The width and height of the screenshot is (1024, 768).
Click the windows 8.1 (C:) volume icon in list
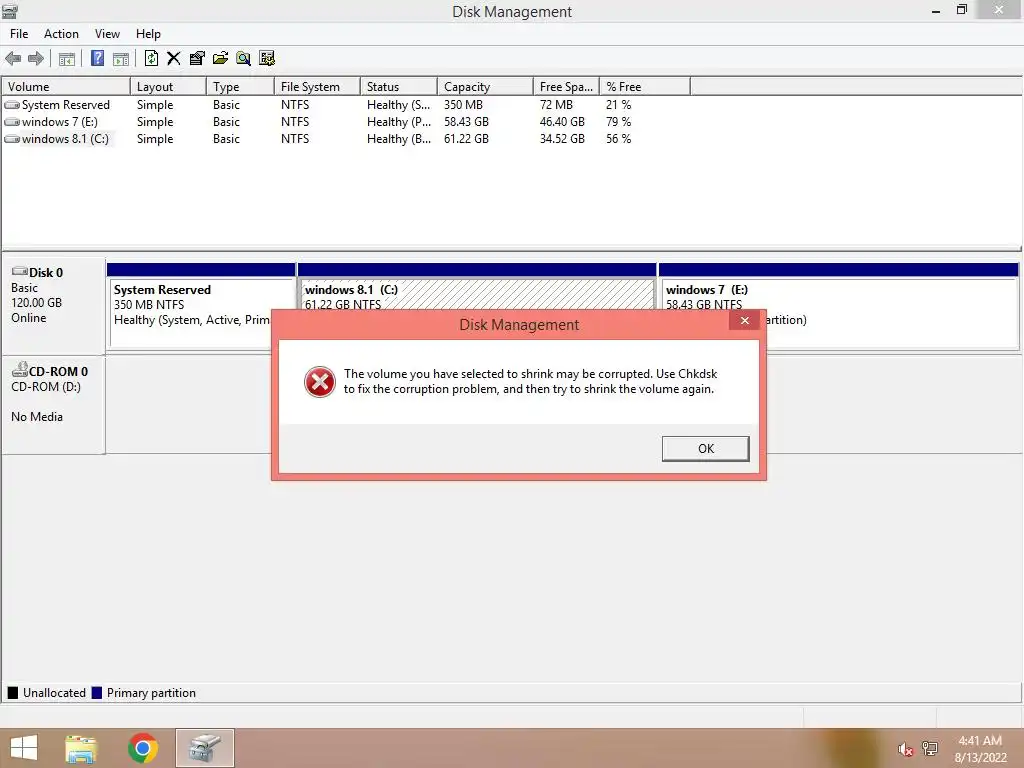(12, 138)
